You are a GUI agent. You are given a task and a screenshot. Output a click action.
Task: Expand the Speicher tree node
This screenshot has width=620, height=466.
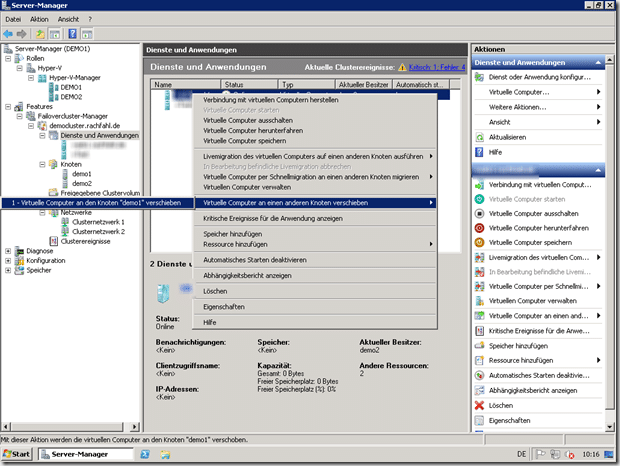8,270
